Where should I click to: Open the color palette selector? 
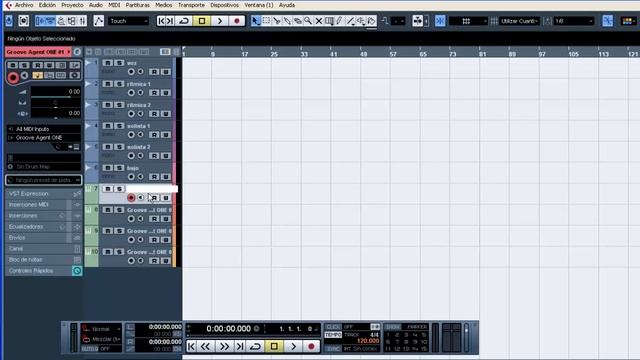coord(628,21)
